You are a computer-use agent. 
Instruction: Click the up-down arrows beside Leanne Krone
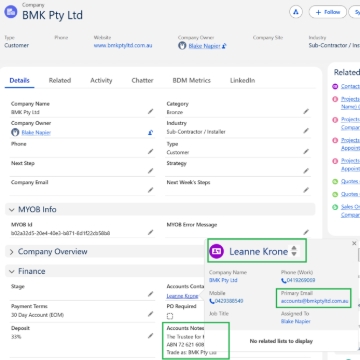pyautogui.click(x=294, y=251)
